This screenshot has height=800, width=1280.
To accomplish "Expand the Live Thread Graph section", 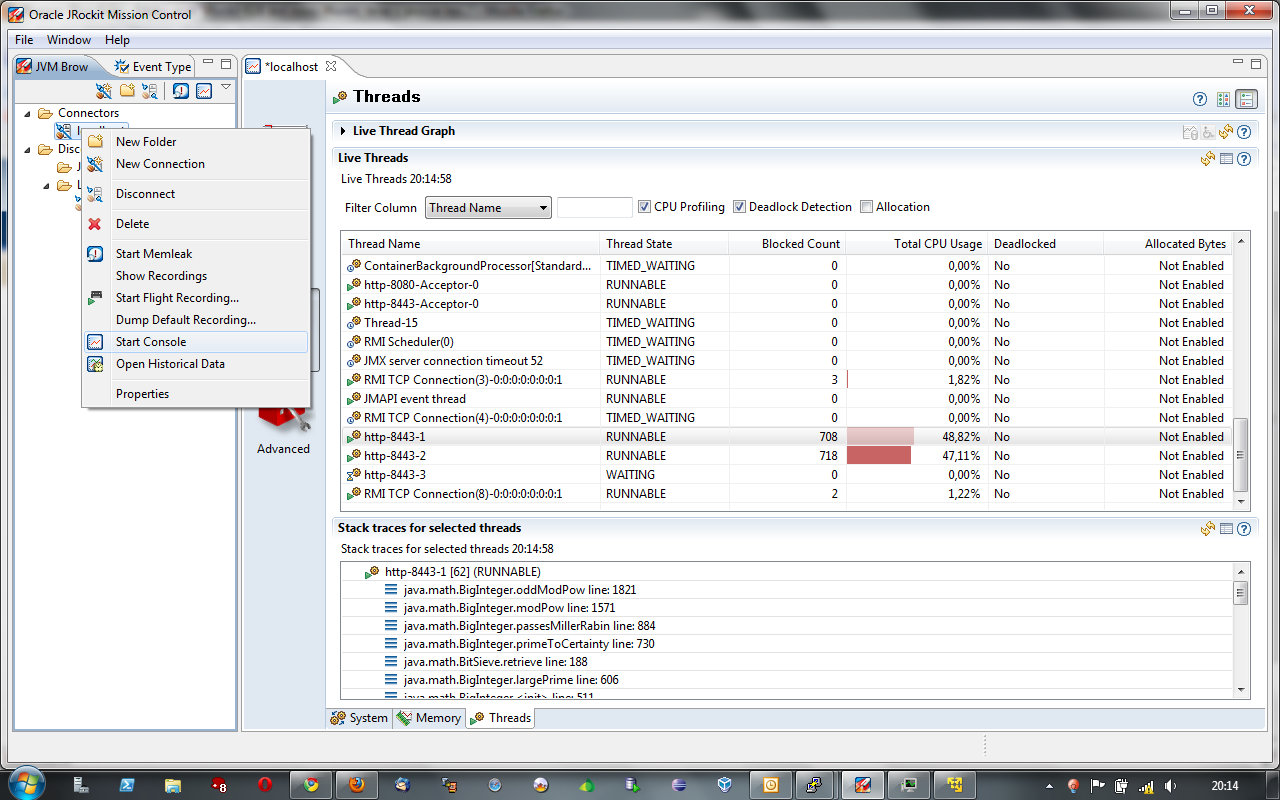I will point(342,131).
